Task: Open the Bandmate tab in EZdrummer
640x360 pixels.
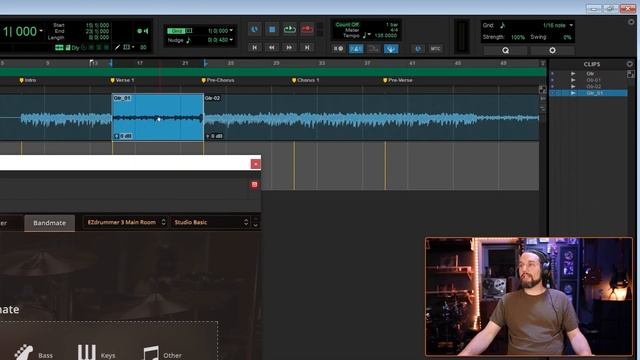Action: tap(49, 223)
